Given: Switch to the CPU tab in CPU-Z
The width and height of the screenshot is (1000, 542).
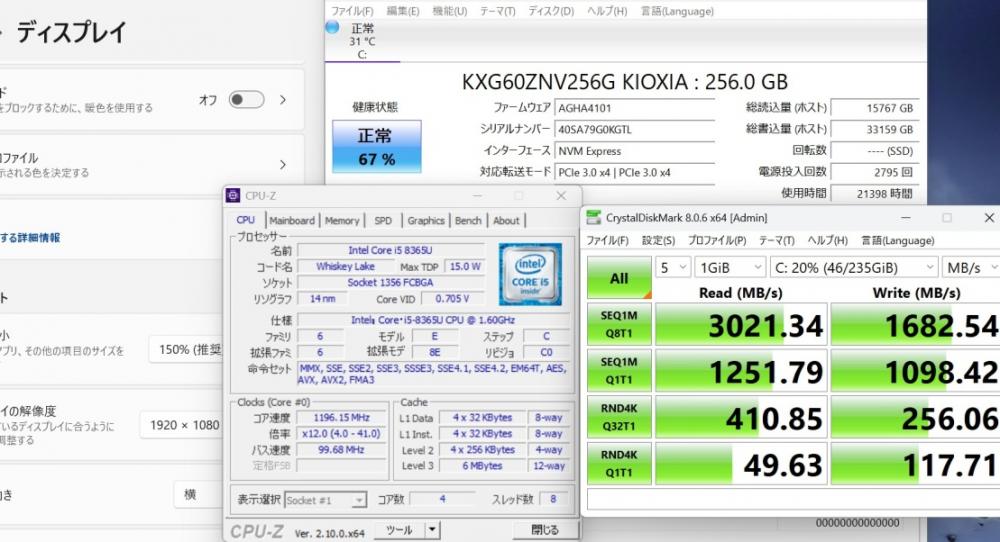Looking at the screenshot, I should click(246, 220).
